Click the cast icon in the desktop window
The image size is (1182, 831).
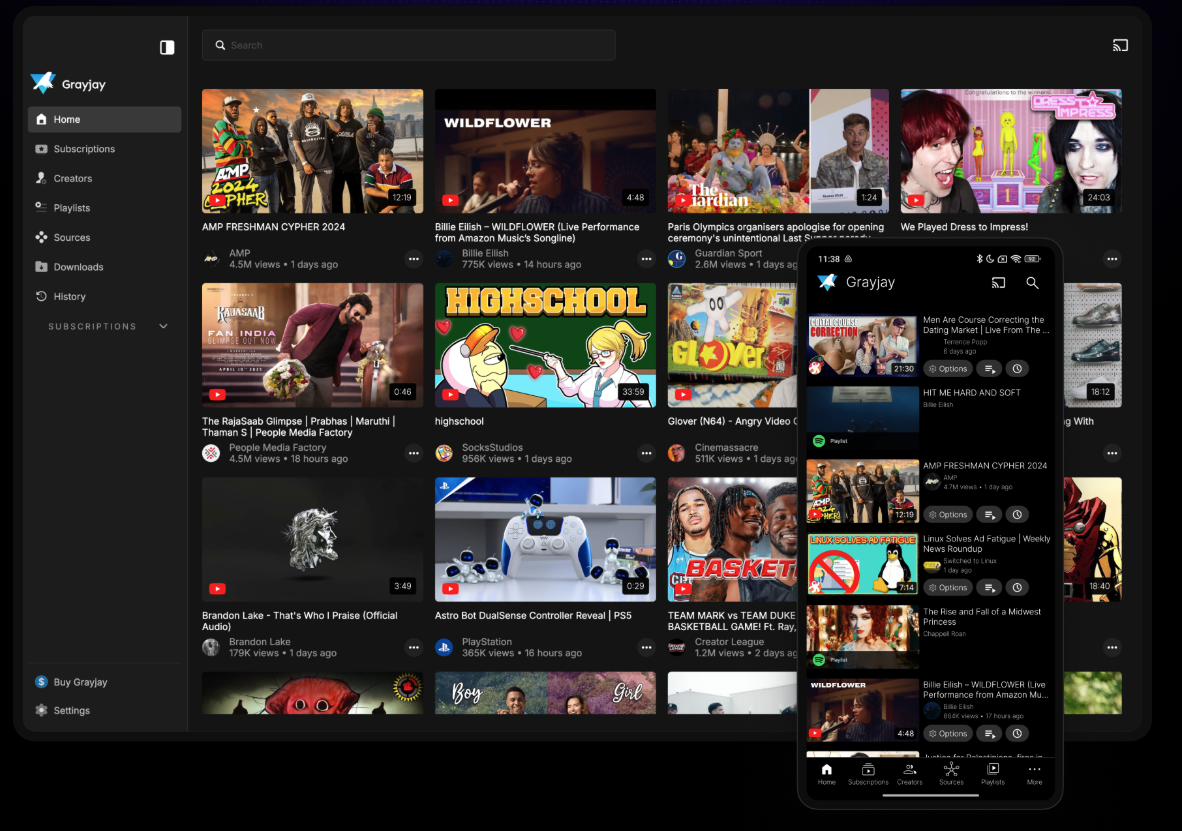[x=1120, y=45]
